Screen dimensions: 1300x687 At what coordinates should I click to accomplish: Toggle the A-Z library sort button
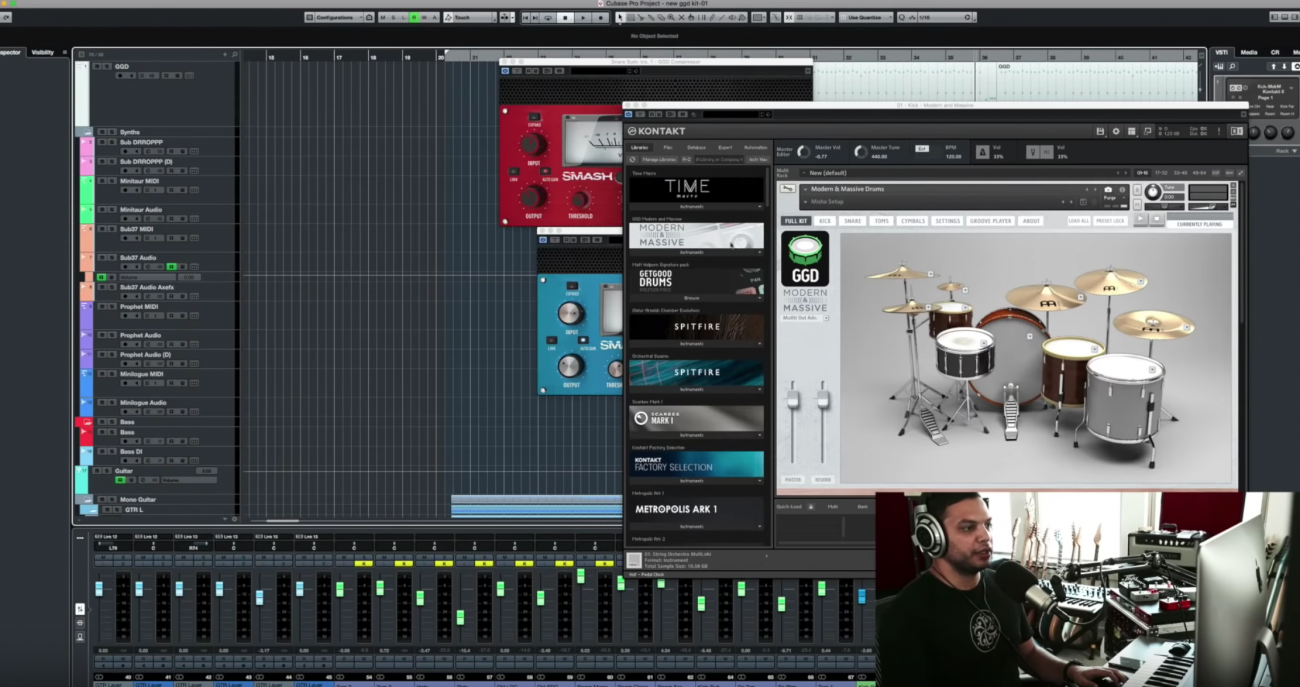tap(686, 159)
